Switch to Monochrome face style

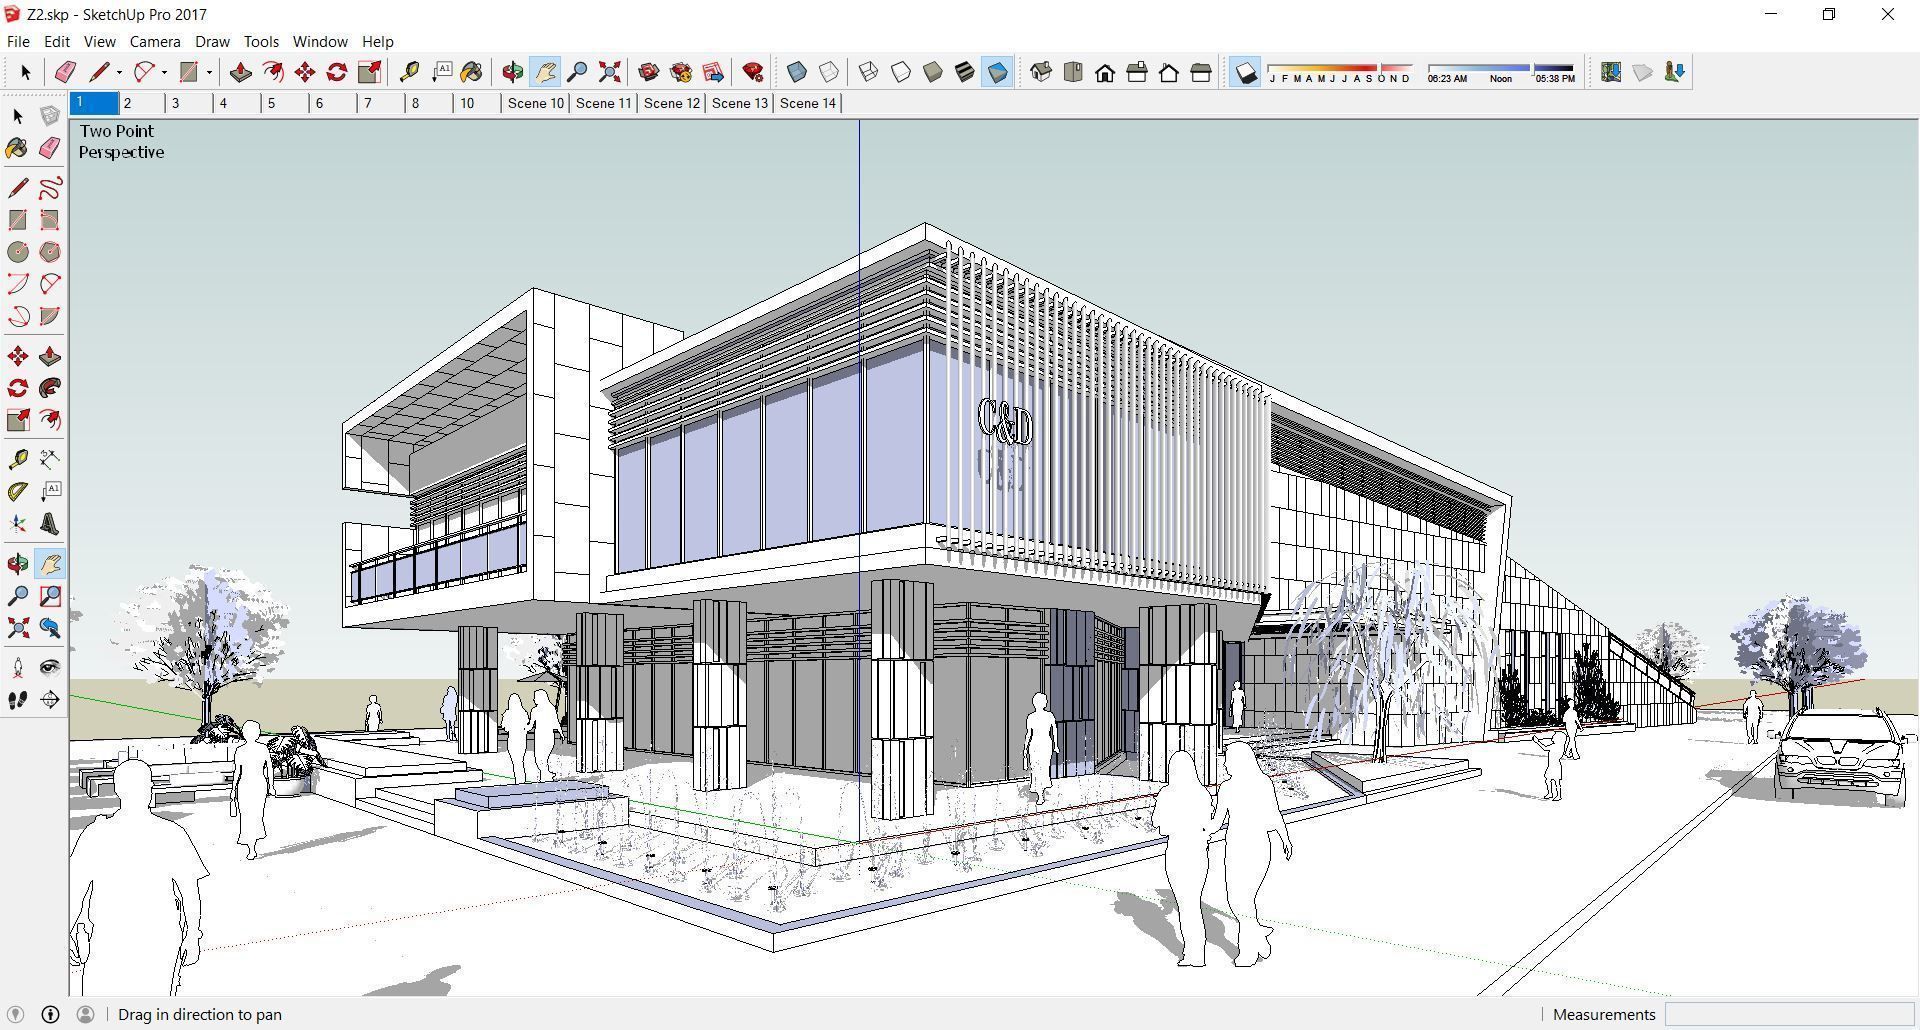(x=997, y=72)
